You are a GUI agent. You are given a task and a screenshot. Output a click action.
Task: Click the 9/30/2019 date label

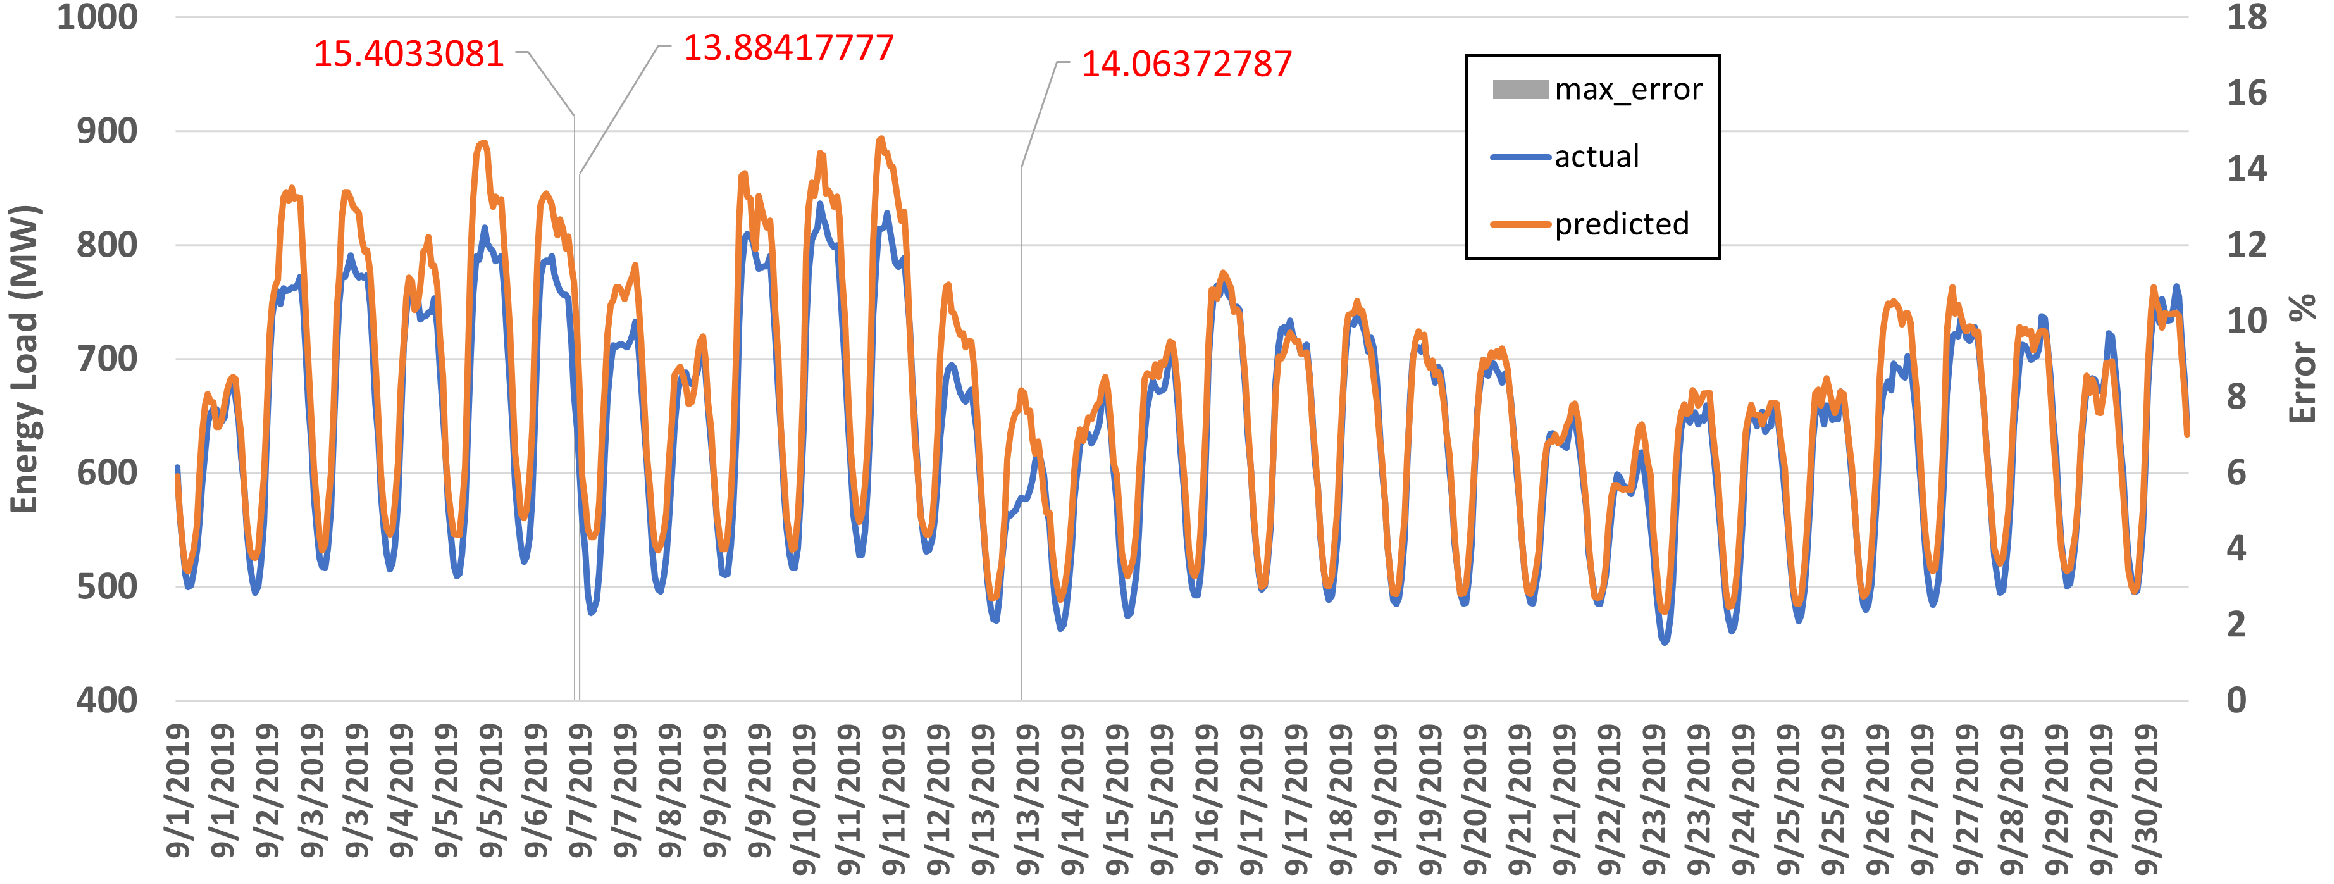coord(2145,800)
